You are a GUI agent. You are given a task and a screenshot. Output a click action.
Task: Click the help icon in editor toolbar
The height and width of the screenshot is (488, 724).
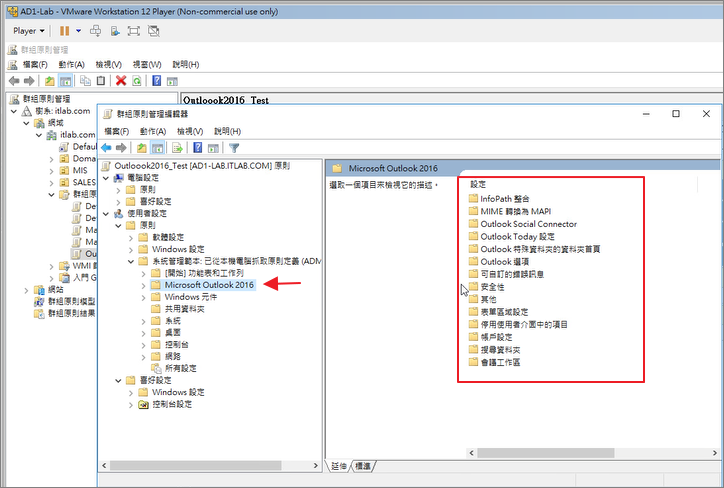point(198,148)
